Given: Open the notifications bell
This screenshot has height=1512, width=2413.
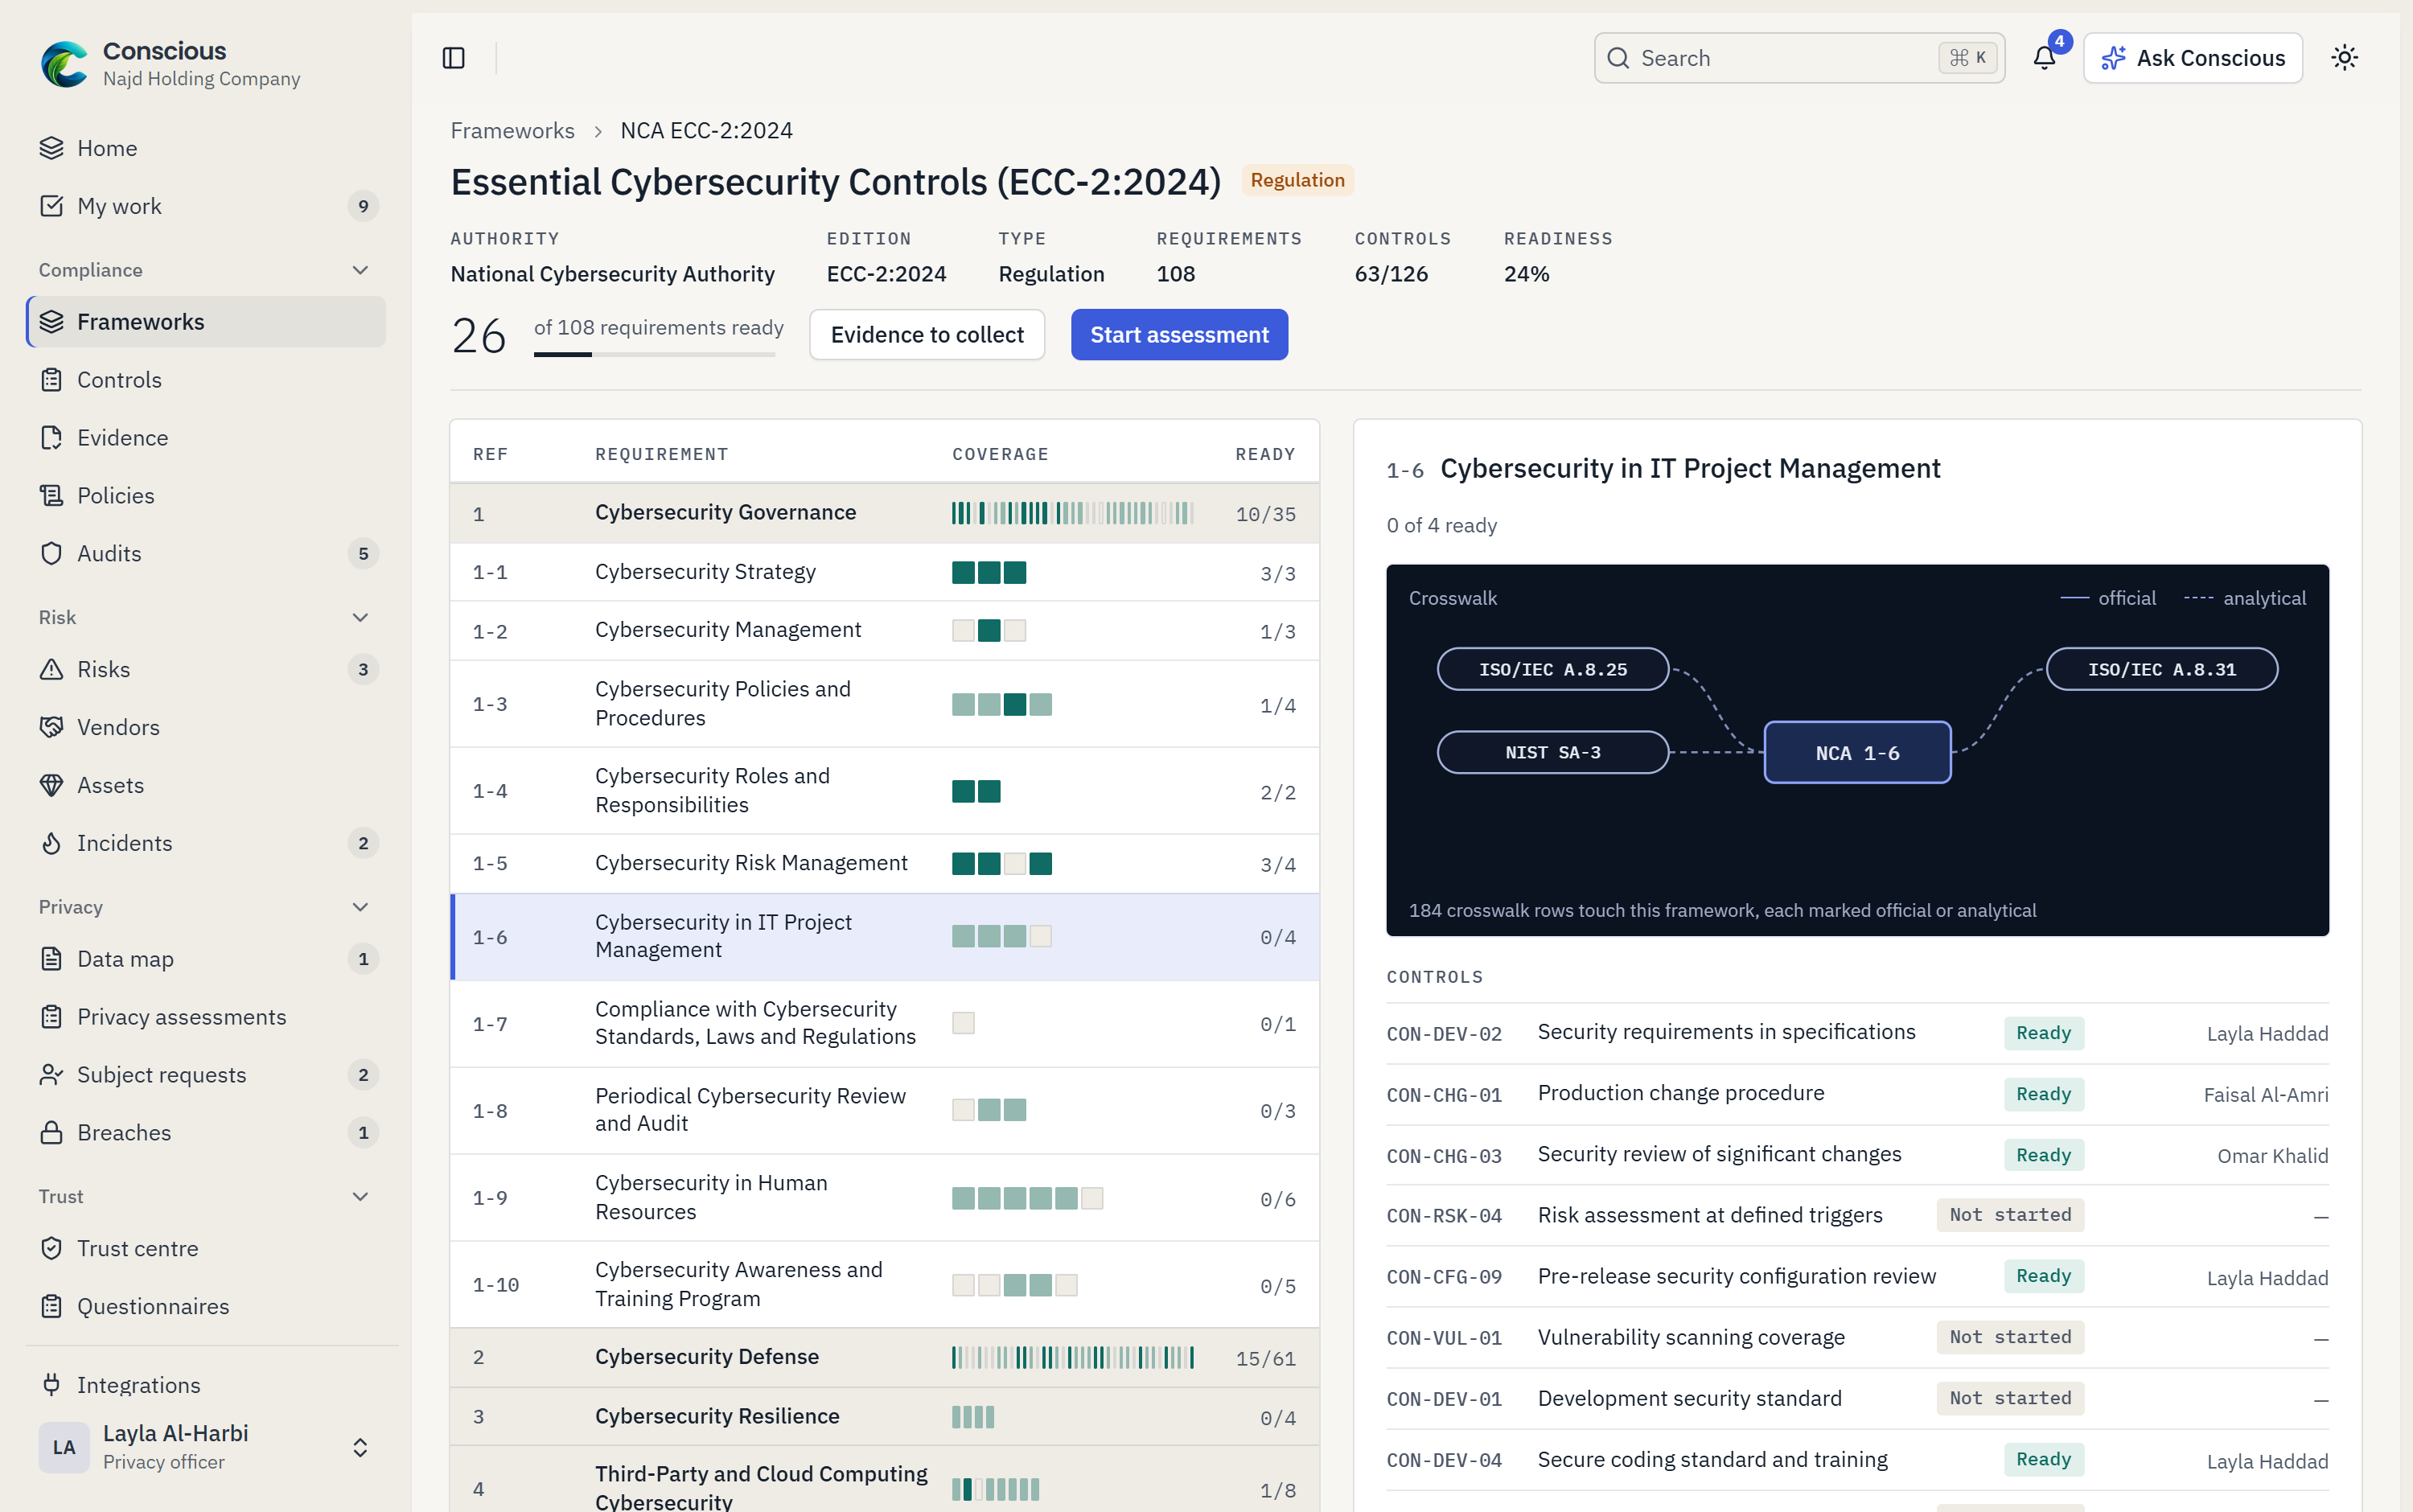Looking at the screenshot, I should point(2044,58).
